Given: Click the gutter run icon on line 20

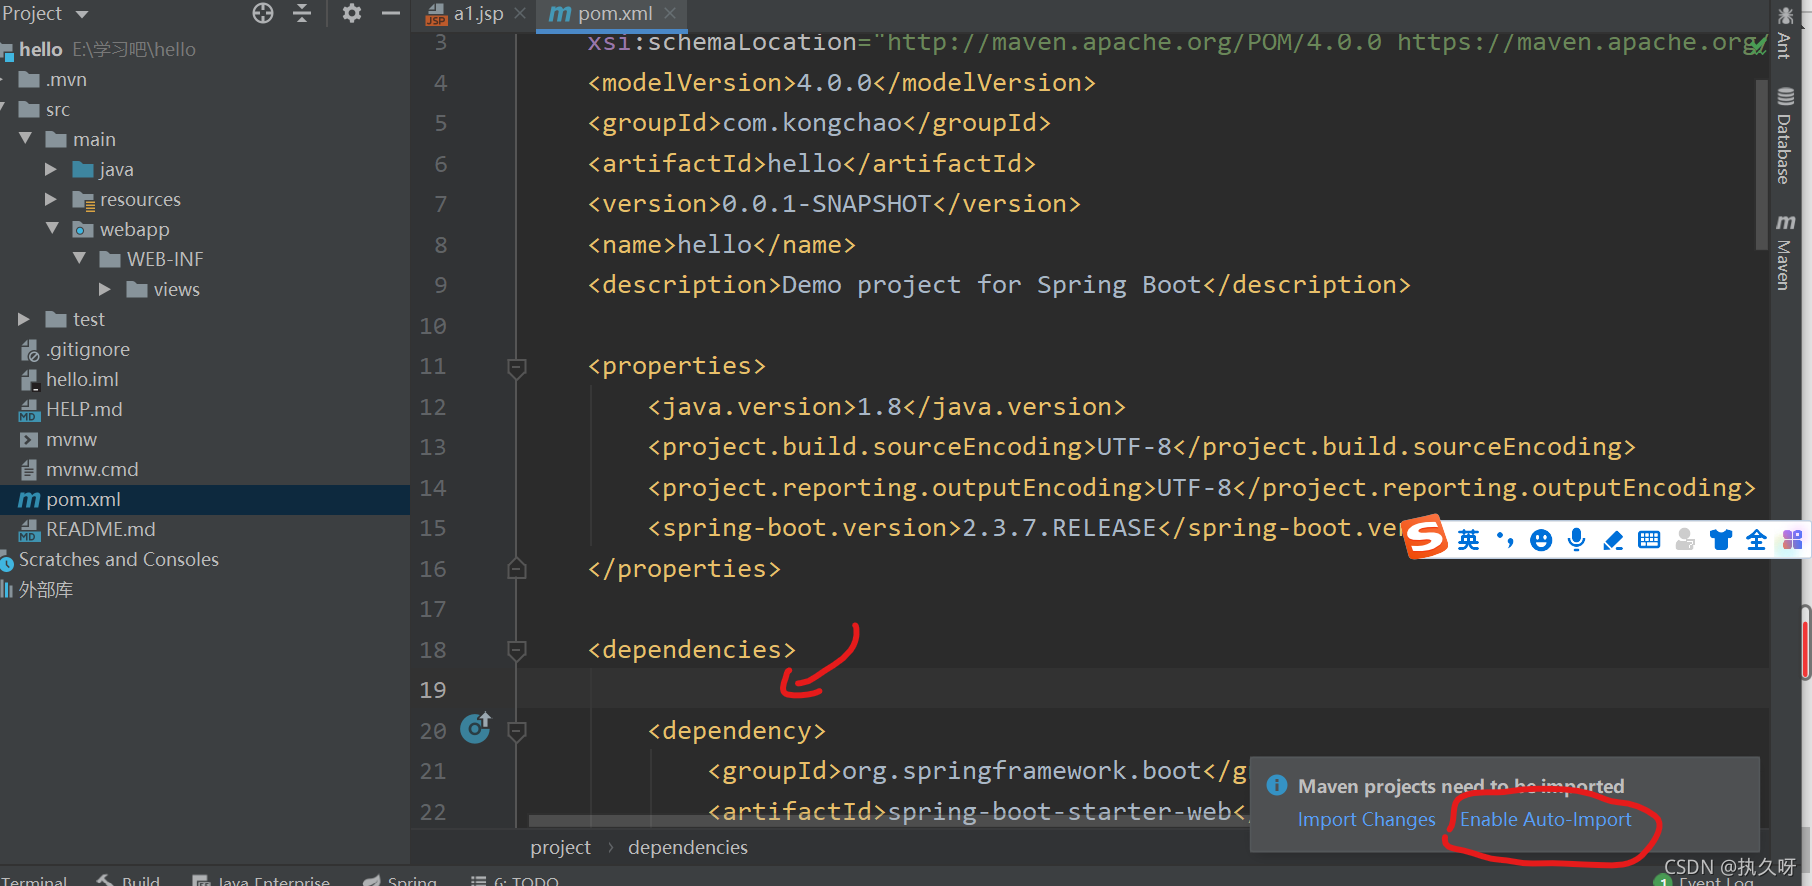Looking at the screenshot, I should click(476, 729).
